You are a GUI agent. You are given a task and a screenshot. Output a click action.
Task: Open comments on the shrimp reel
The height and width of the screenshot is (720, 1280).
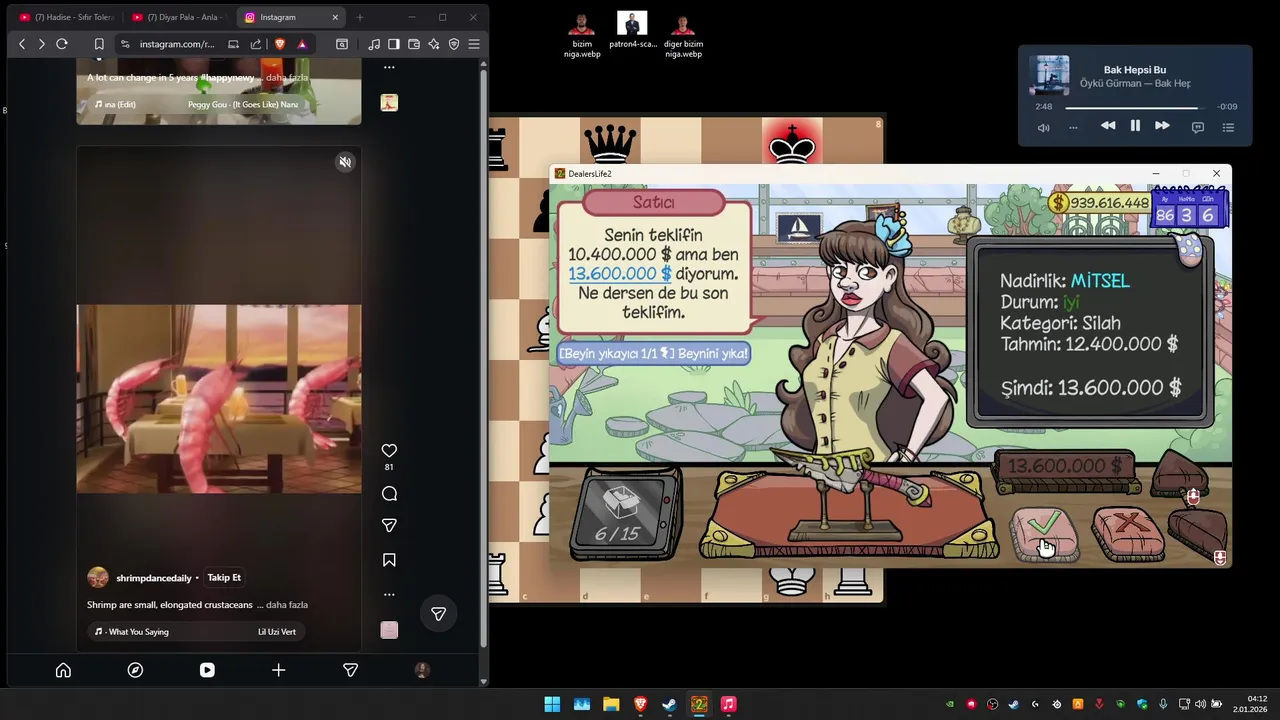coord(389,493)
